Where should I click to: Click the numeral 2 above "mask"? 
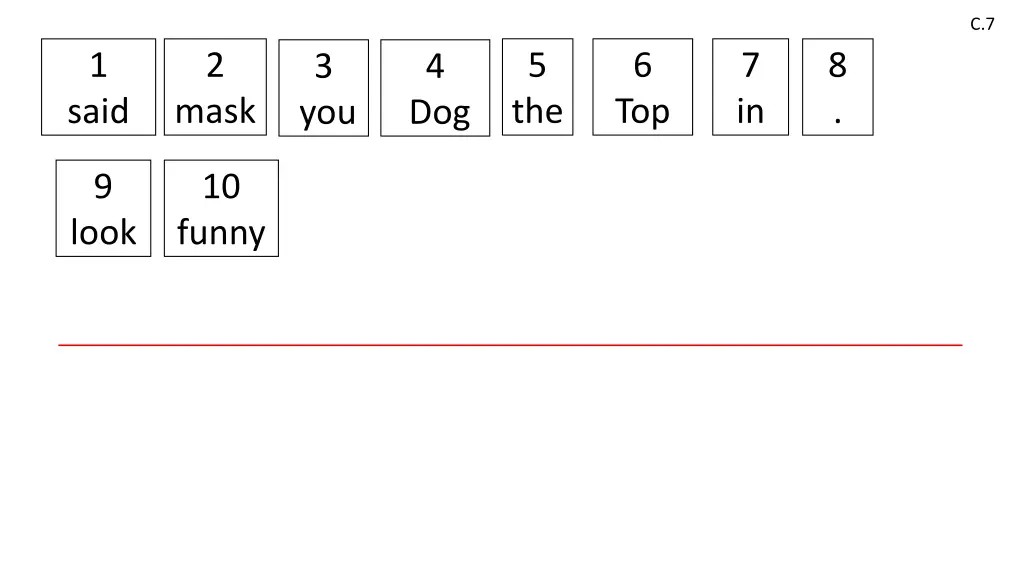coord(215,66)
